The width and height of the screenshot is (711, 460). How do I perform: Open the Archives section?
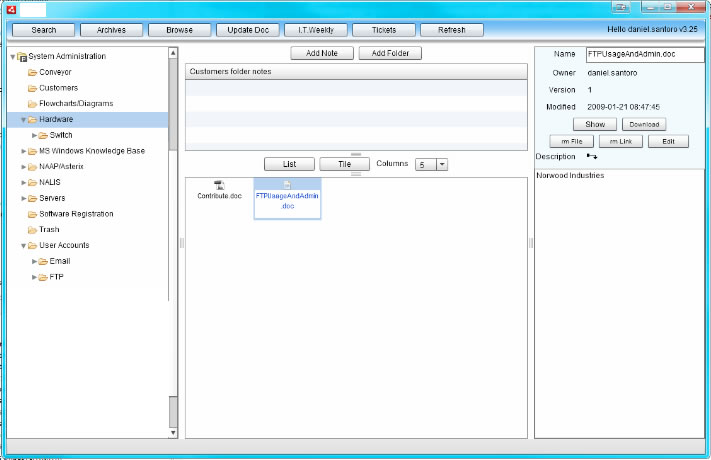[111, 30]
